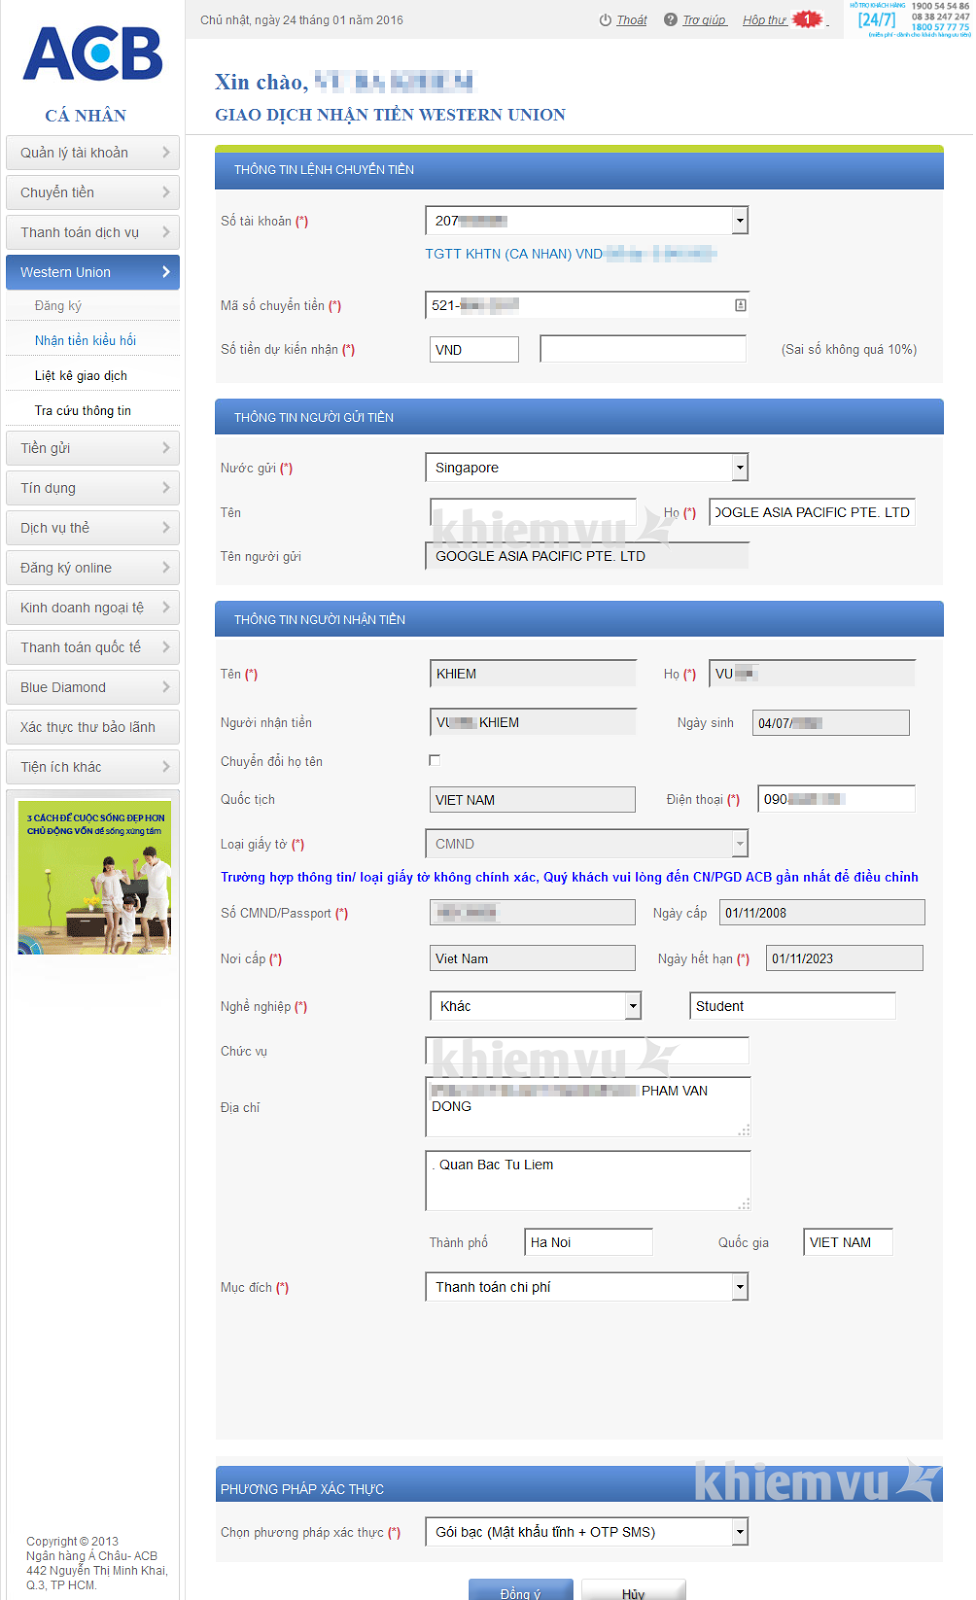Open the Thanh toán quốc tế menu

[93, 648]
